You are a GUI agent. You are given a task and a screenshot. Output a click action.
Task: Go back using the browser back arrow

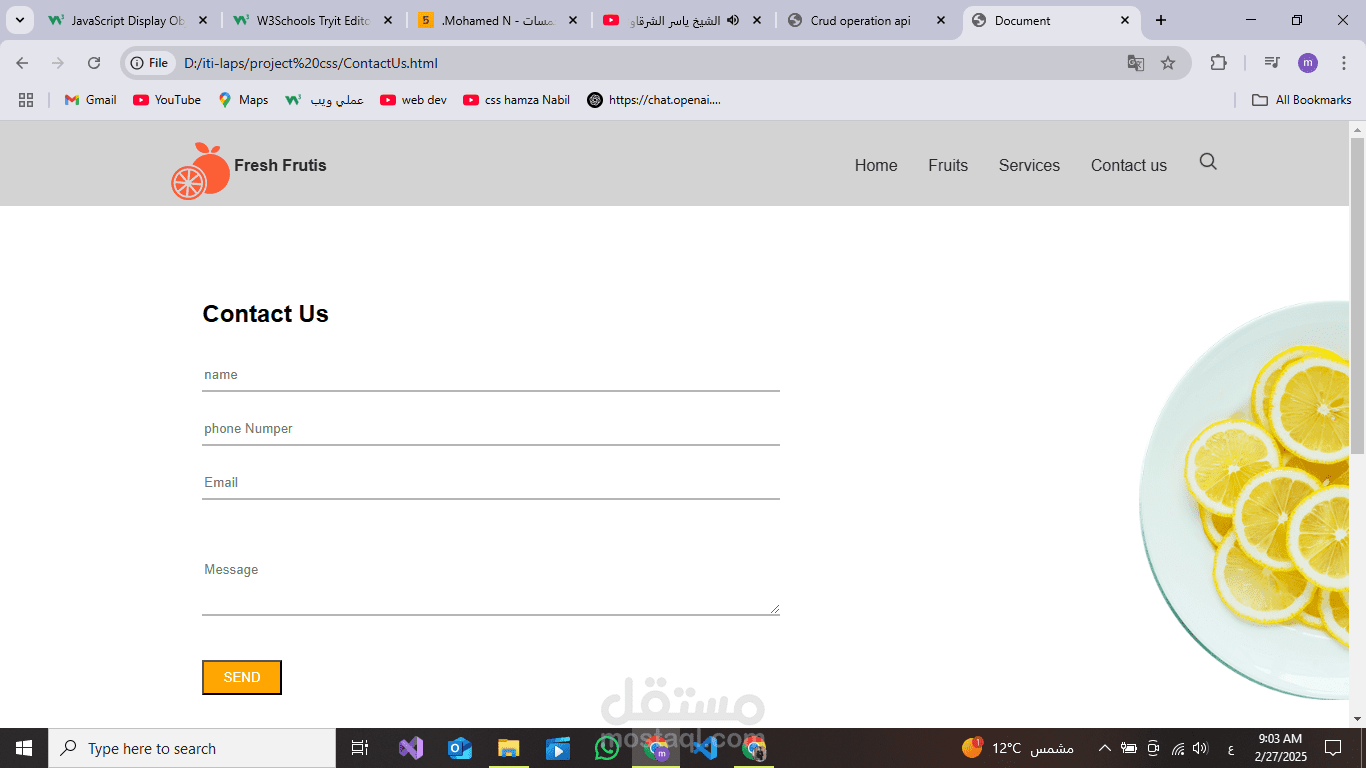pyautogui.click(x=22, y=63)
